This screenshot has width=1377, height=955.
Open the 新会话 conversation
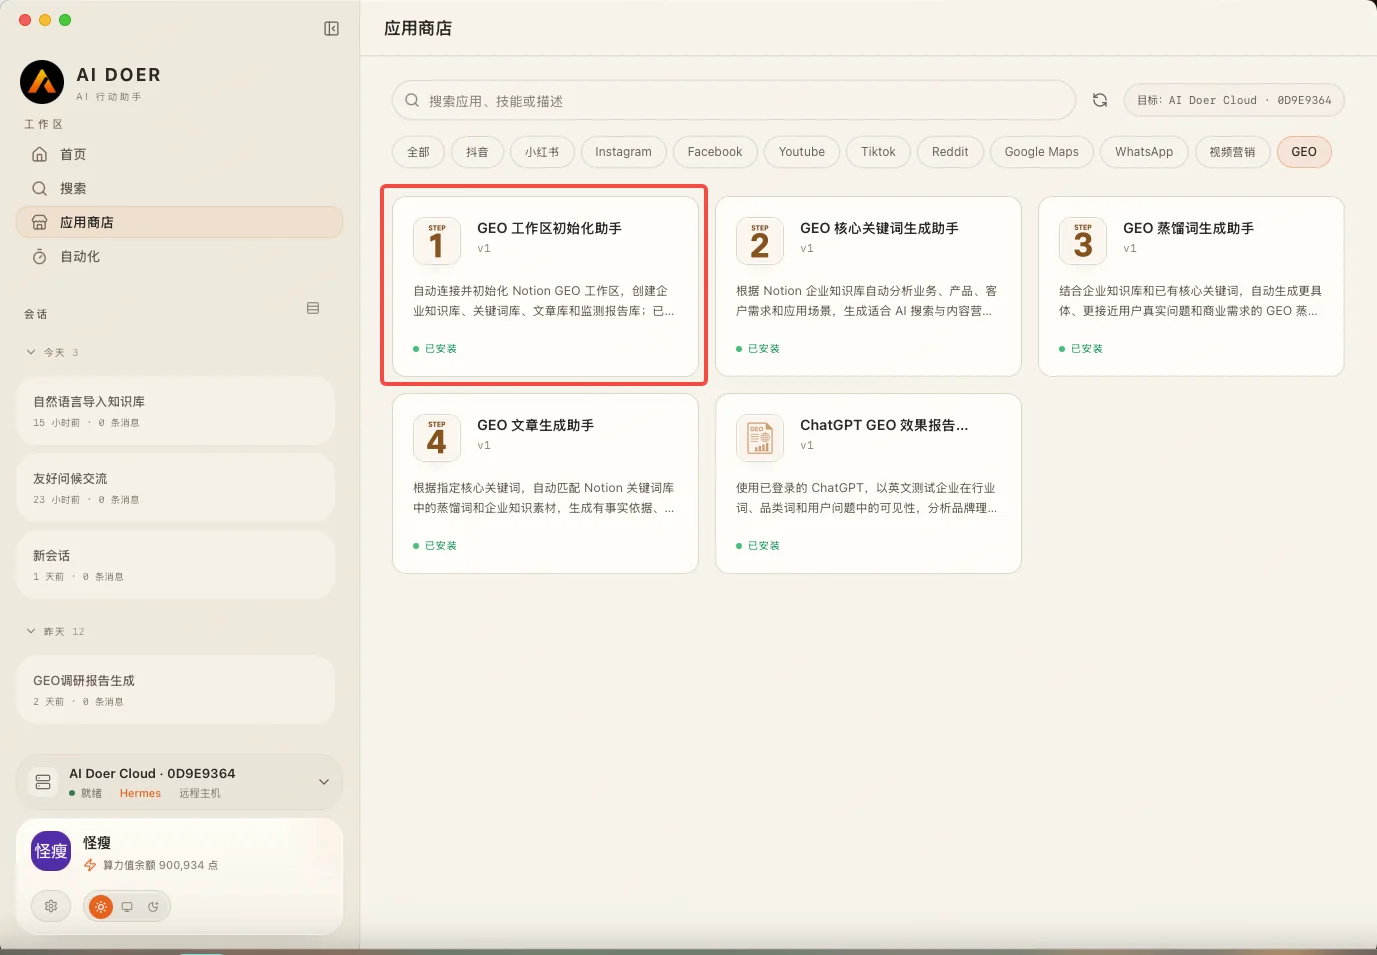click(176, 565)
